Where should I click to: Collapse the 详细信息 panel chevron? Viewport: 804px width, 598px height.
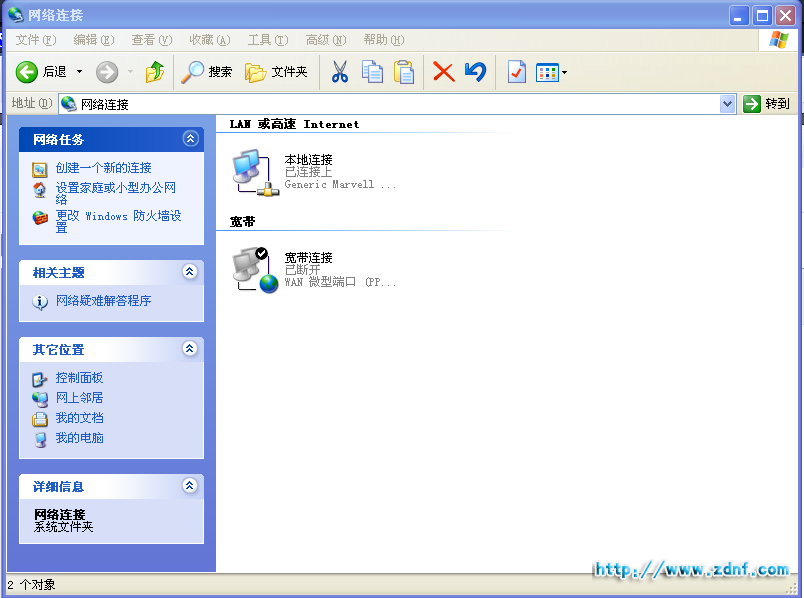(190, 485)
